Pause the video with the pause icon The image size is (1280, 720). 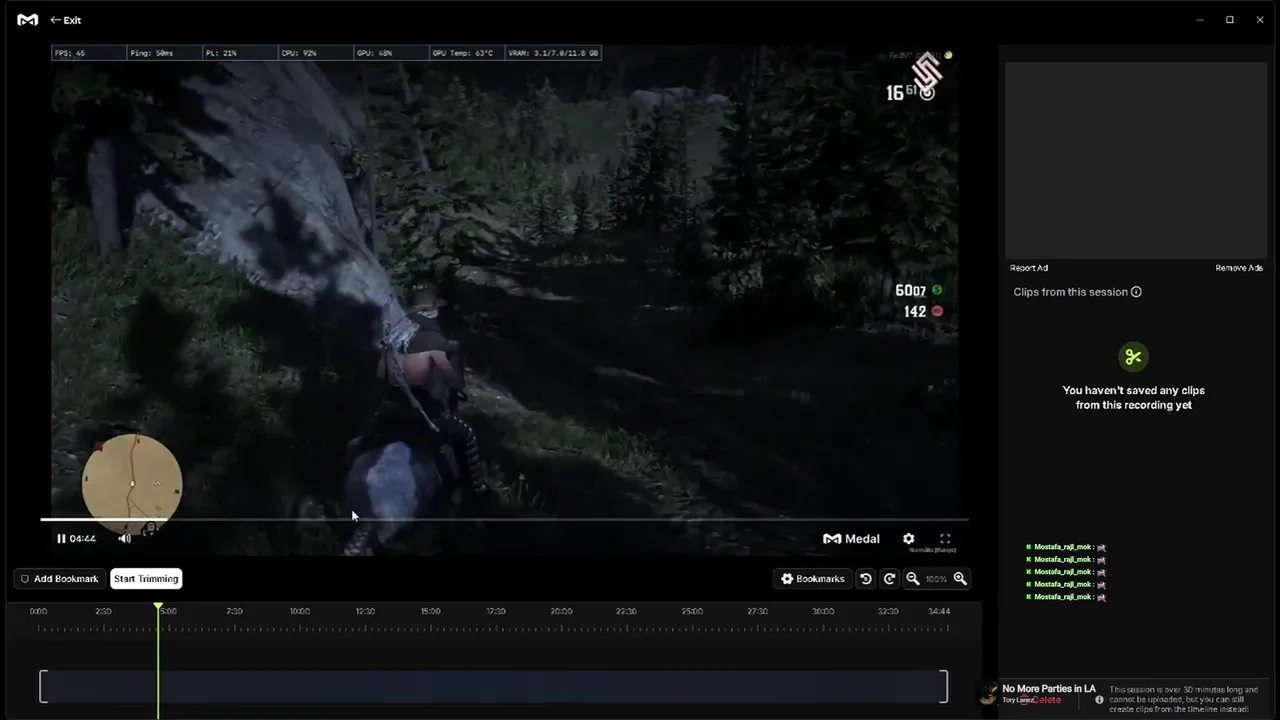pyautogui.click(x=61, y=538)
